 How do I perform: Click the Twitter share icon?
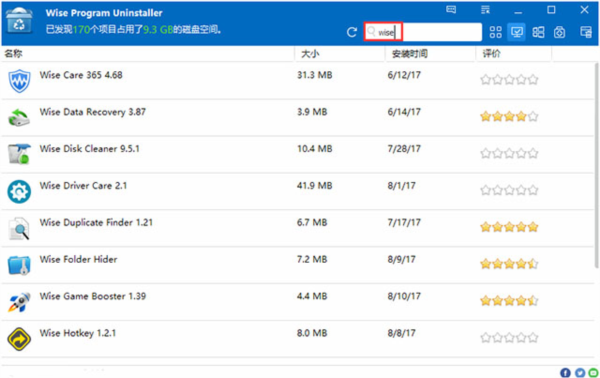pos(580,372)
